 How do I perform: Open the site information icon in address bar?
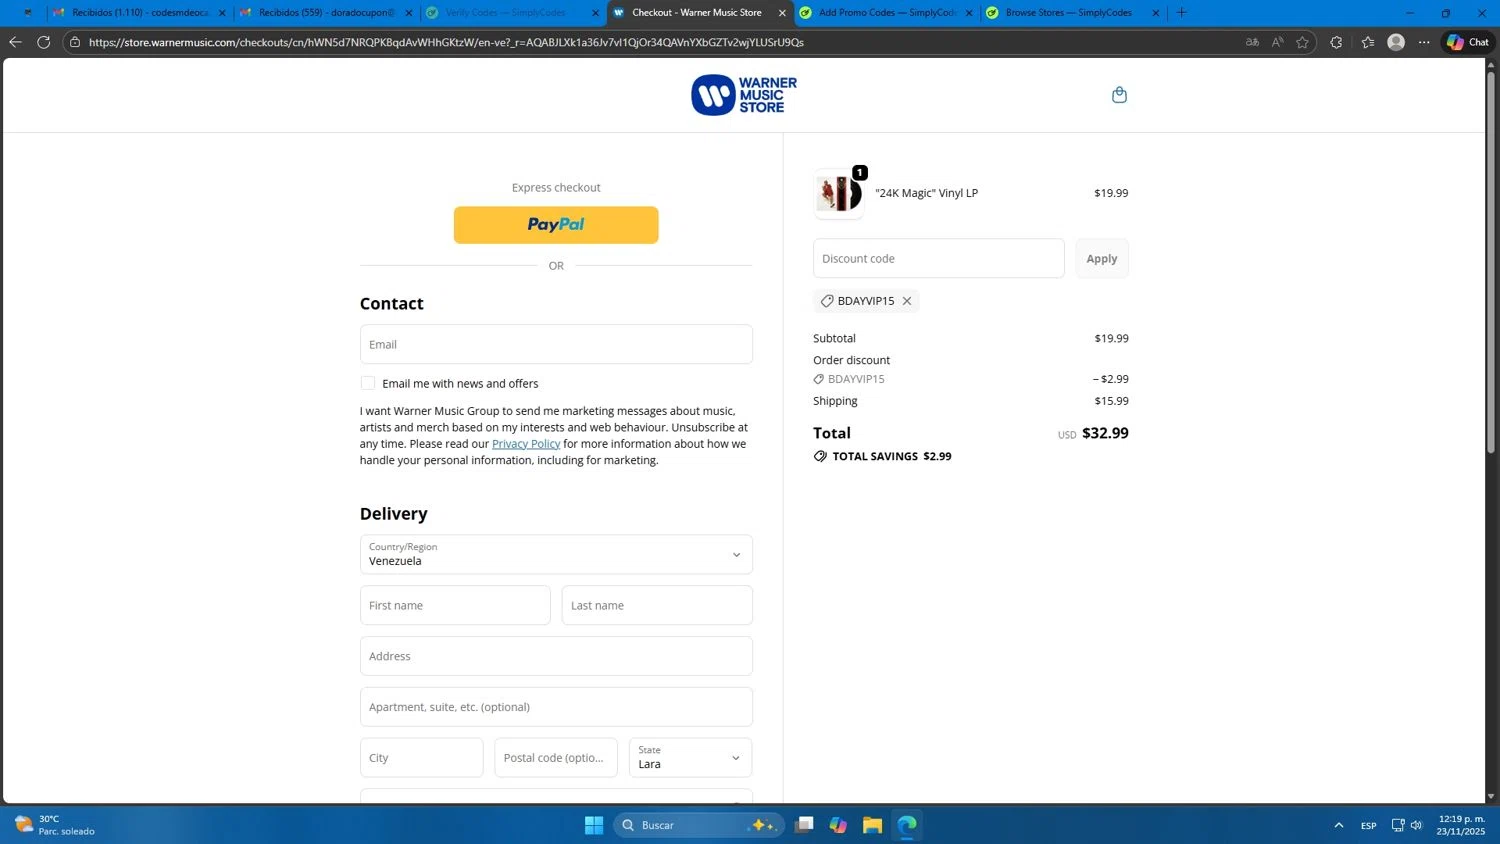(75, 42)
